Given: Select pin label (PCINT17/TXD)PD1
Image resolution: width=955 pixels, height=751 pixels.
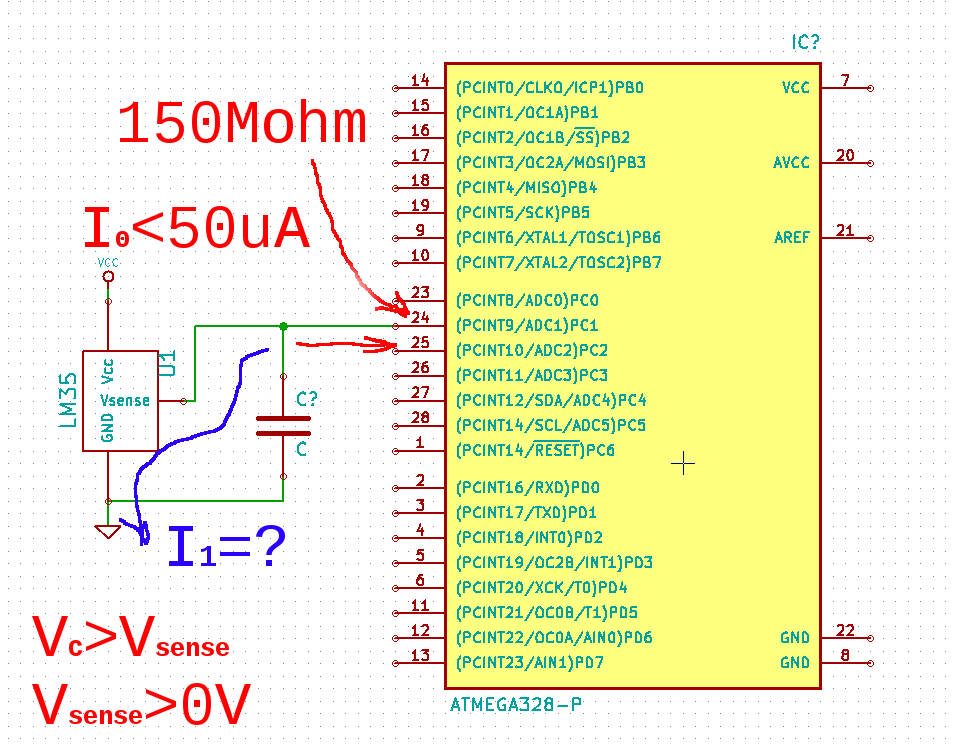Looking at the screenshot, I should coord(526,512).
